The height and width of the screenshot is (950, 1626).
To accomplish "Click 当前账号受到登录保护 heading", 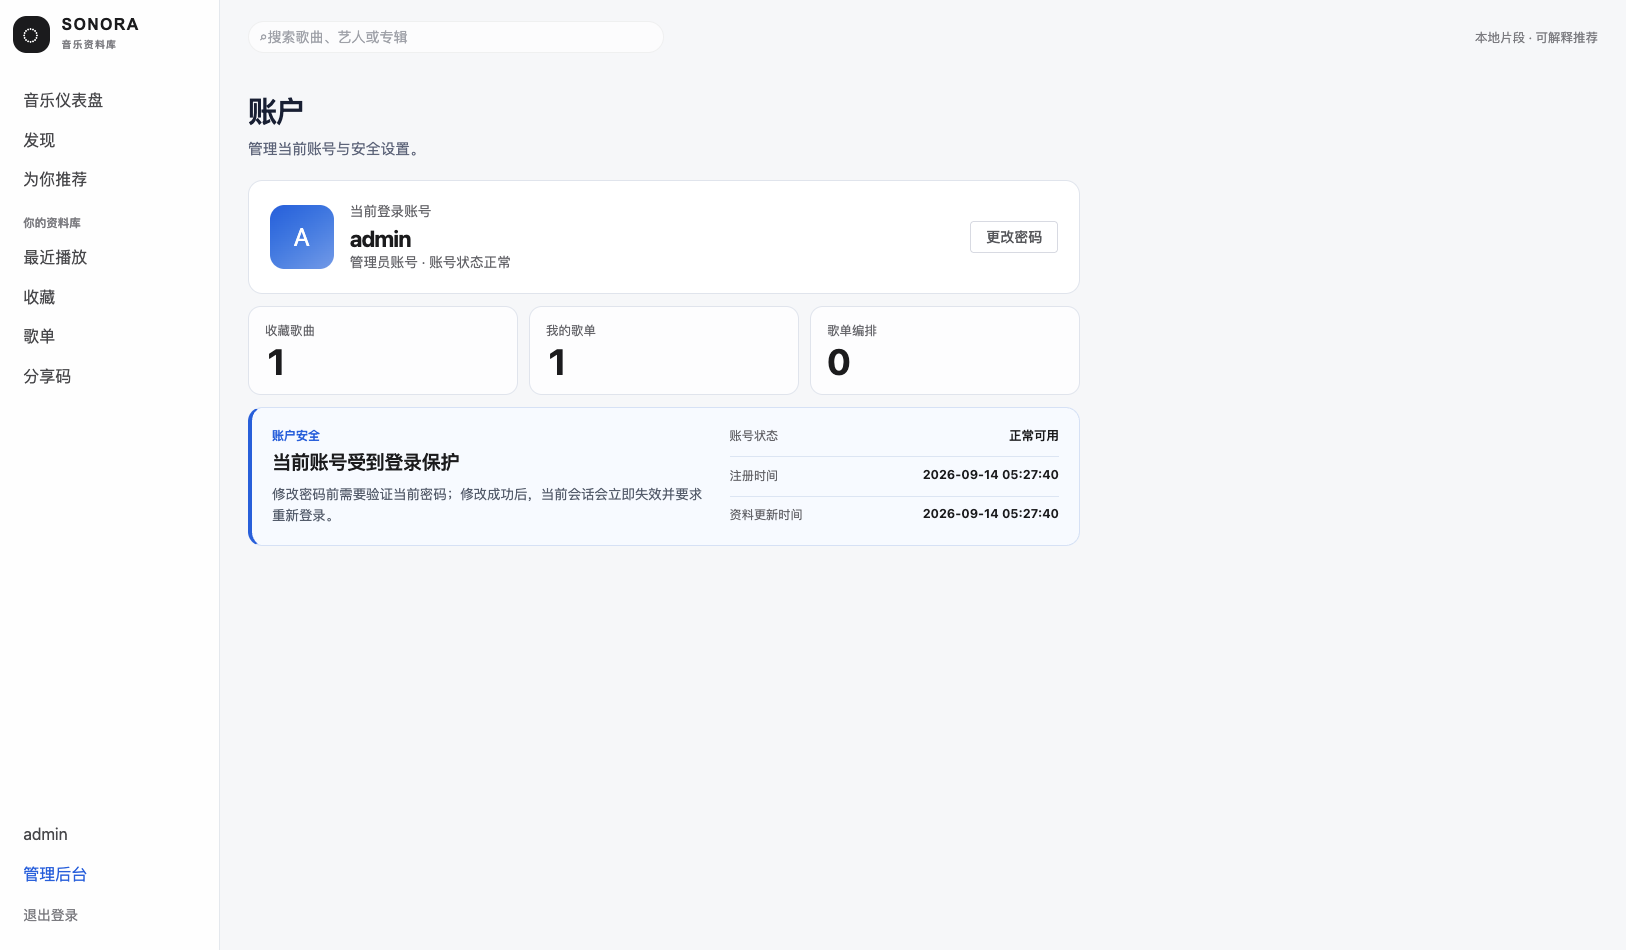I will coord(366,462).
